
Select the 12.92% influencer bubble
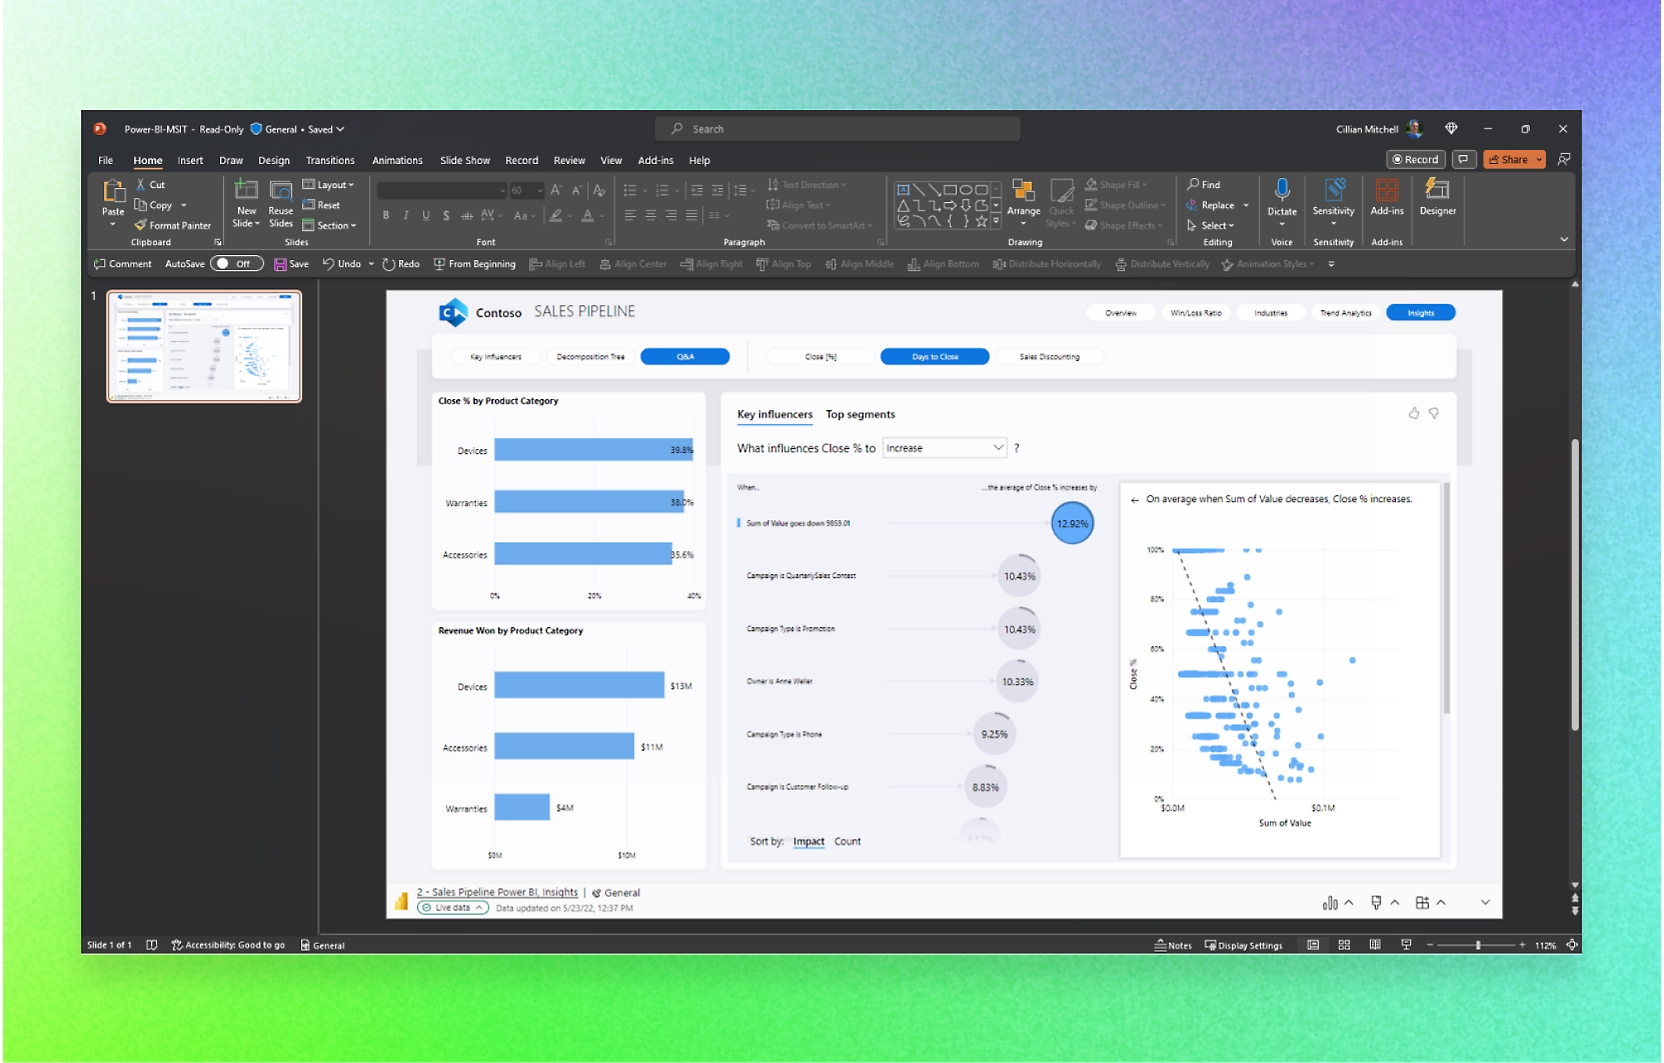[1072, 523]
